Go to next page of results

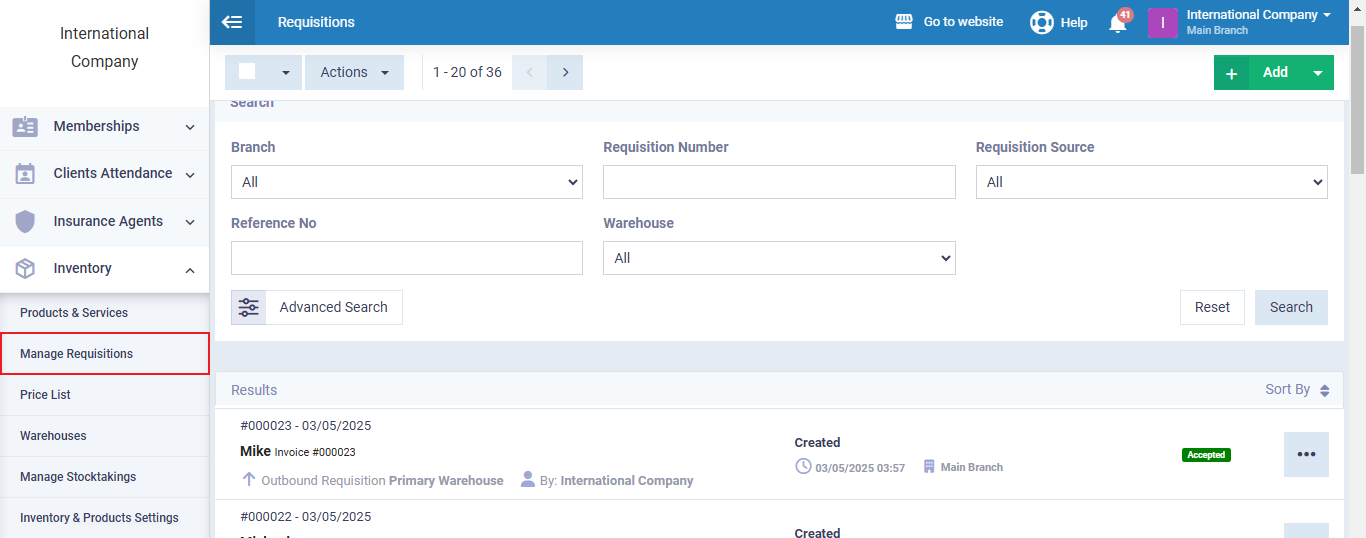point(565,72)
